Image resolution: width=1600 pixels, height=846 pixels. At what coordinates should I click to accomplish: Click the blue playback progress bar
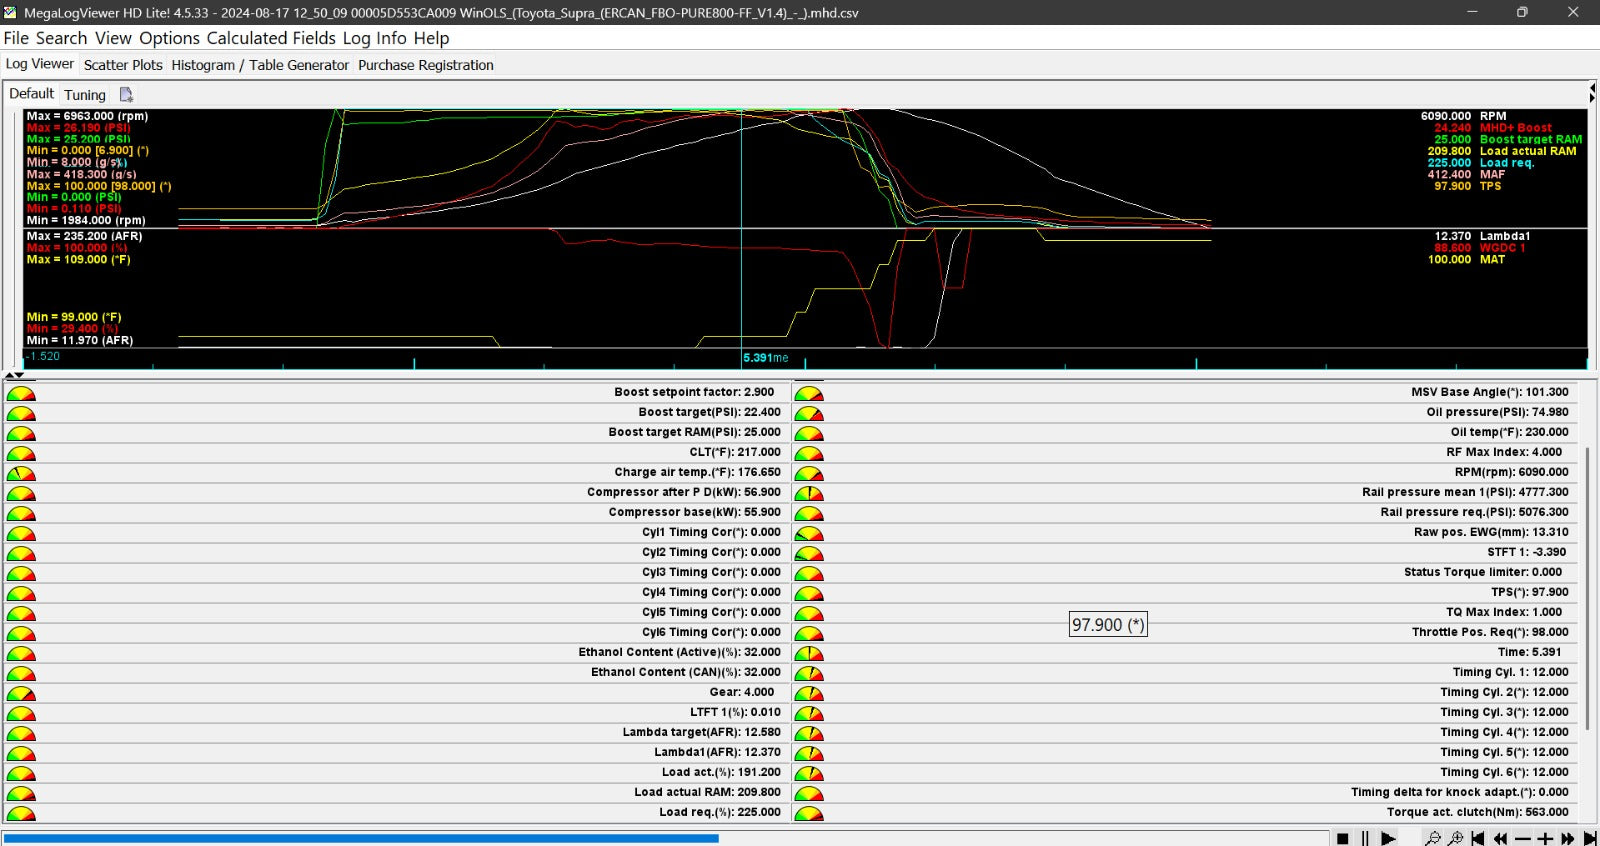point(360,838)
